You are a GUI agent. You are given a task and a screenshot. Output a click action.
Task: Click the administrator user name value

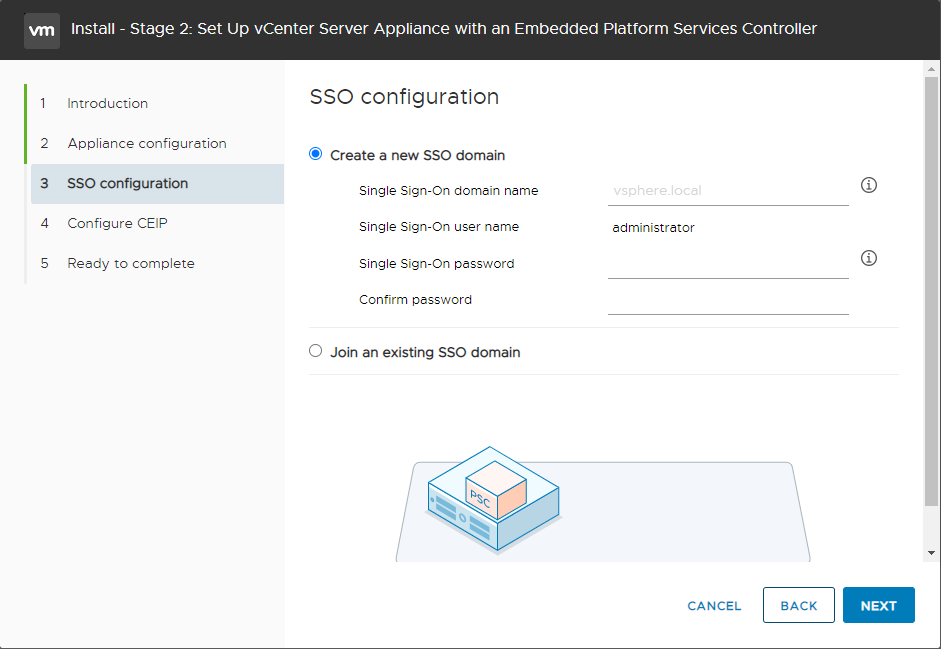pyautogui.click(x=653, y=228)
